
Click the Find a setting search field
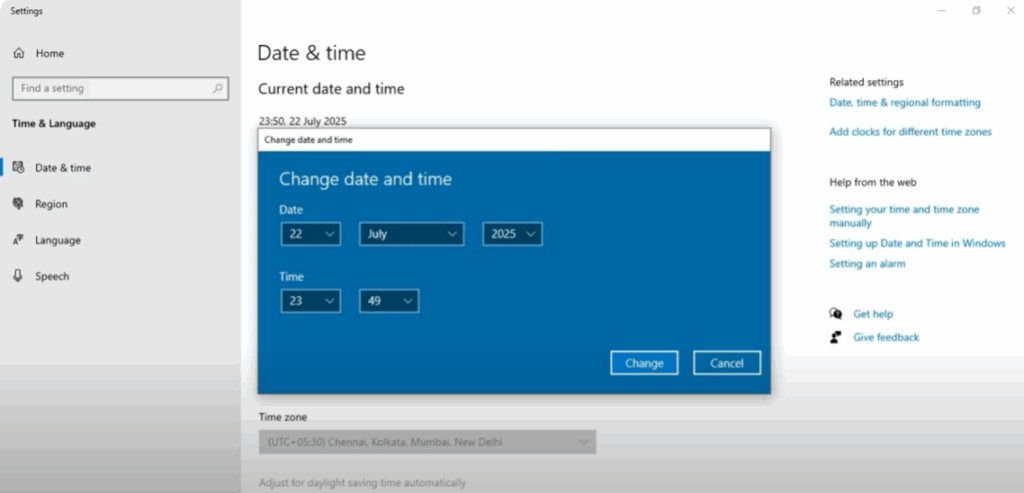click(120, 88)
